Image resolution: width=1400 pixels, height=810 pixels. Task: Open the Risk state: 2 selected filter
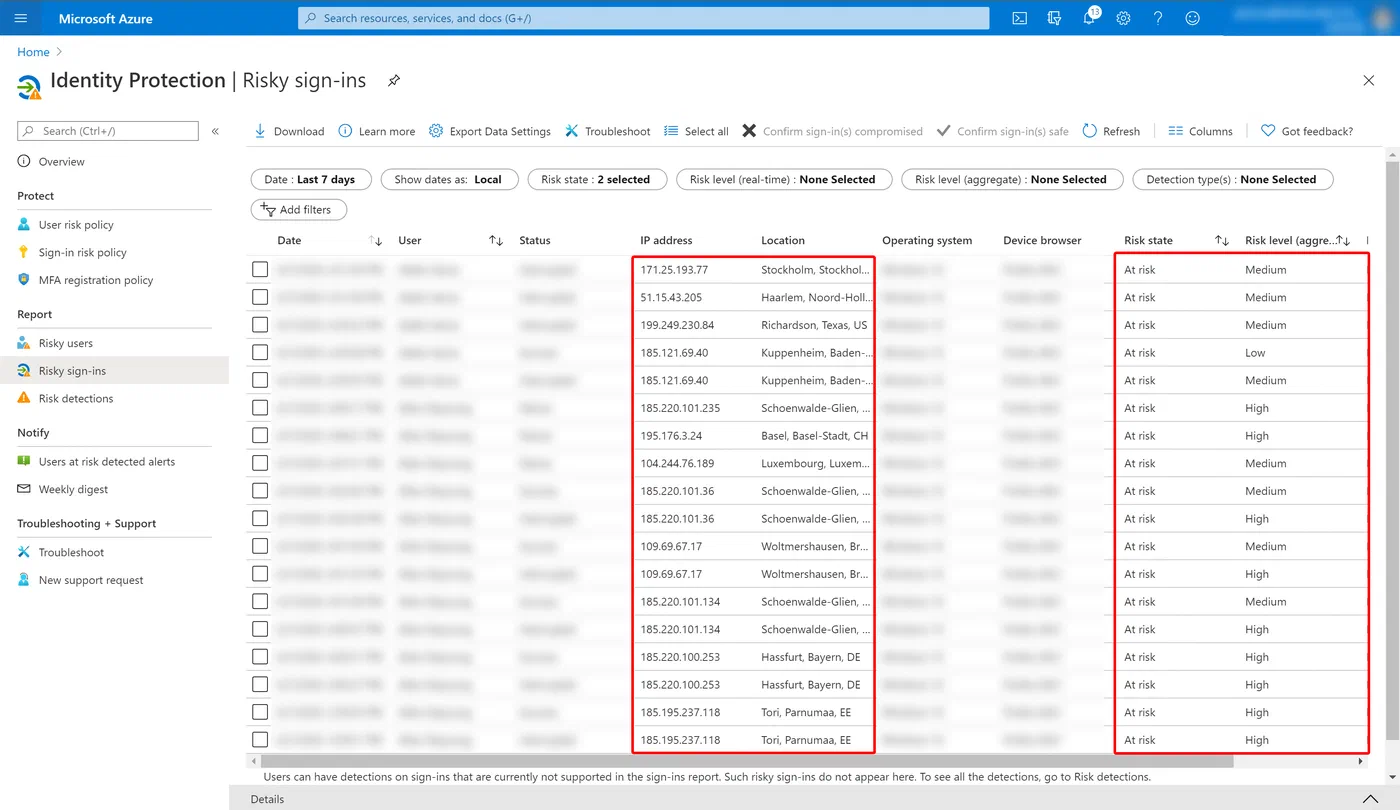596,180
